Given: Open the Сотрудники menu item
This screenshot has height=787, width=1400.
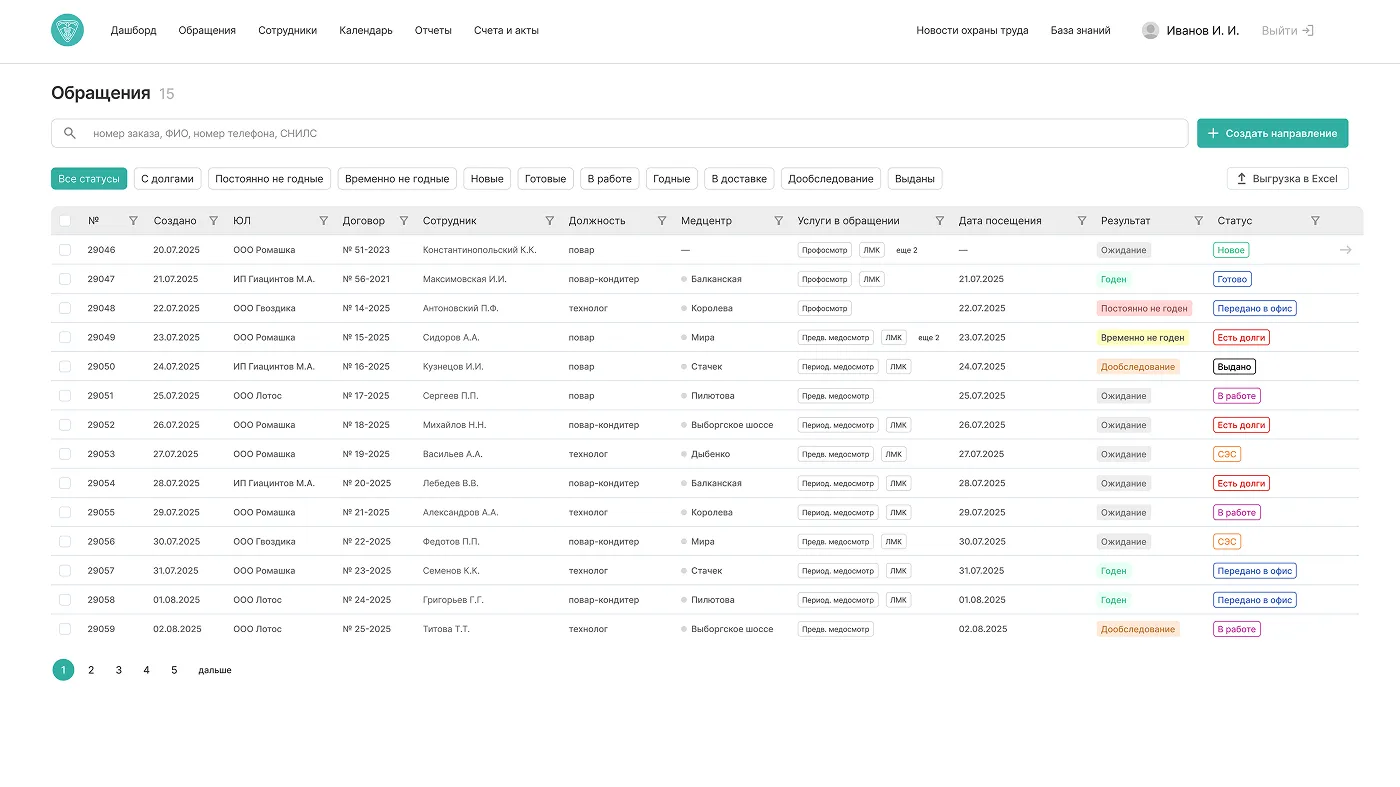Looking at the screenshot, I should pyautogui.click(x=287, y=30).
